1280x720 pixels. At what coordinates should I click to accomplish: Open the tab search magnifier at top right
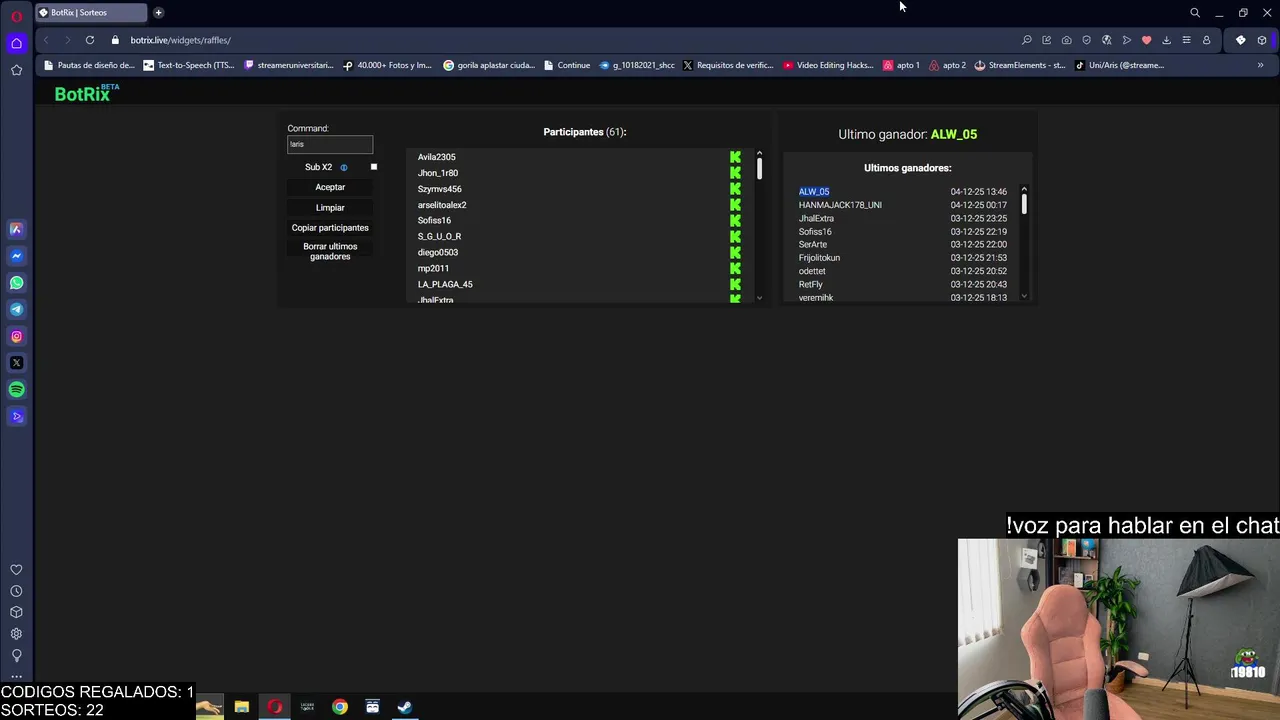tap(1195, 13)
